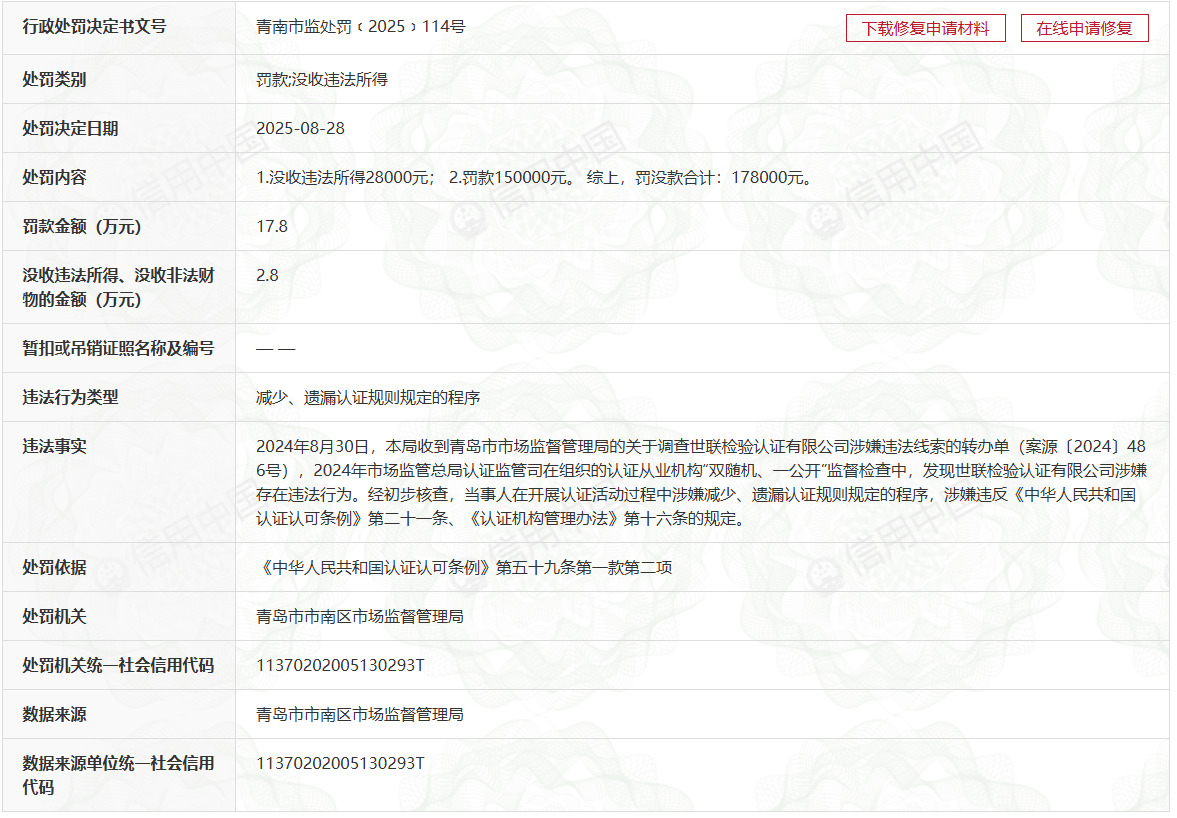
Task: Click the 违法行为类型 value text
Action: (368, 397)
